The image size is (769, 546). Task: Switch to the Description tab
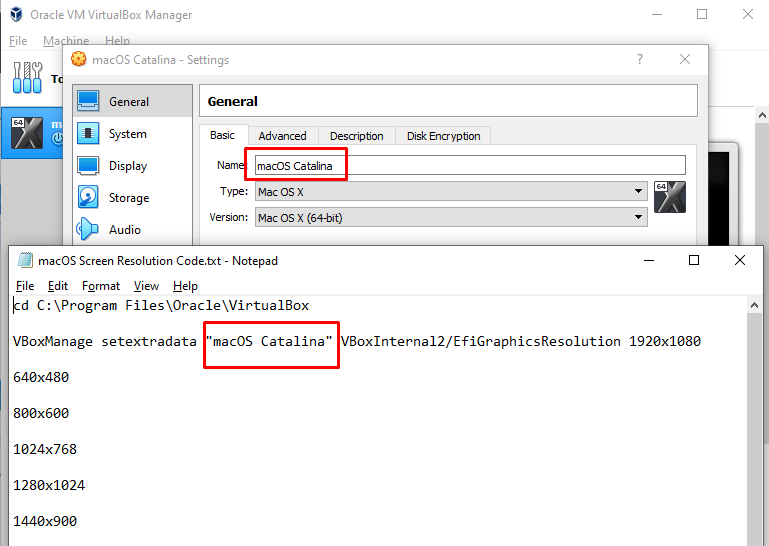357,136
